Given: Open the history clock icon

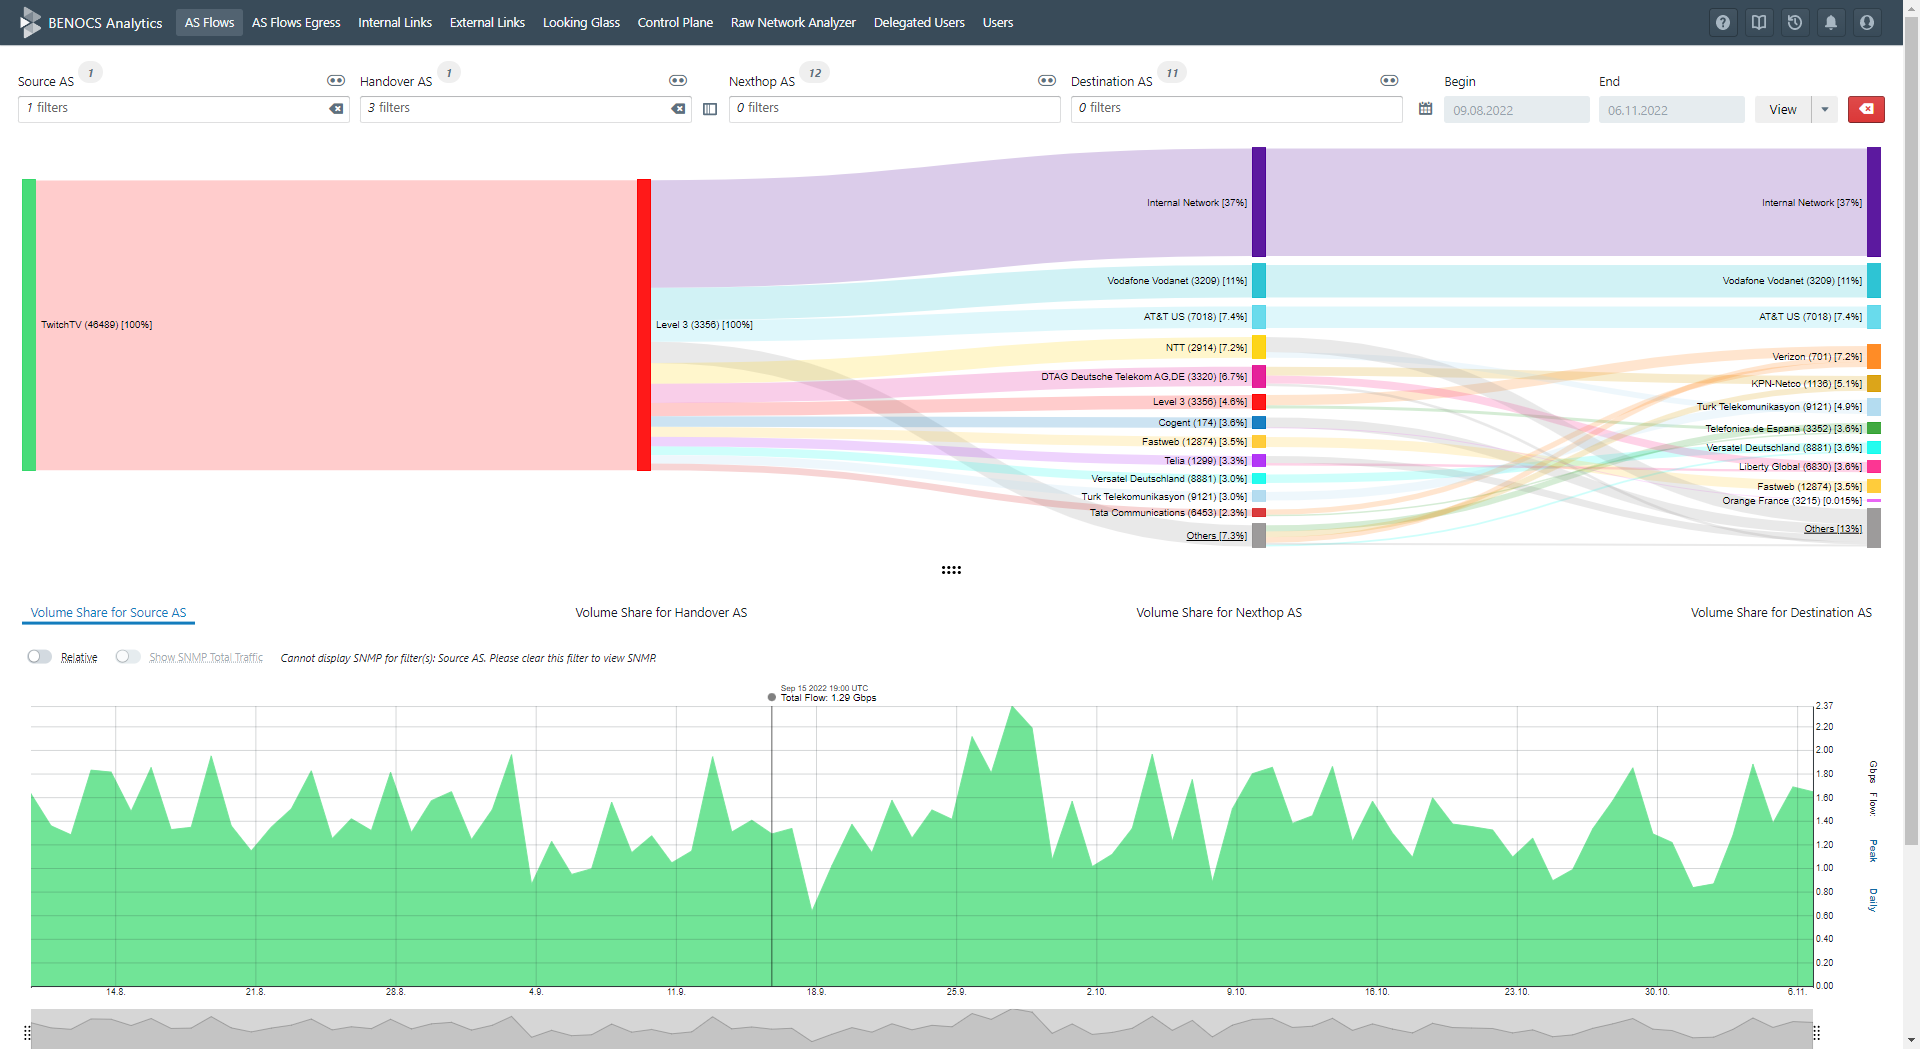Looking at the screenshot, I should pyautogui.click(x=1794, y=22).
